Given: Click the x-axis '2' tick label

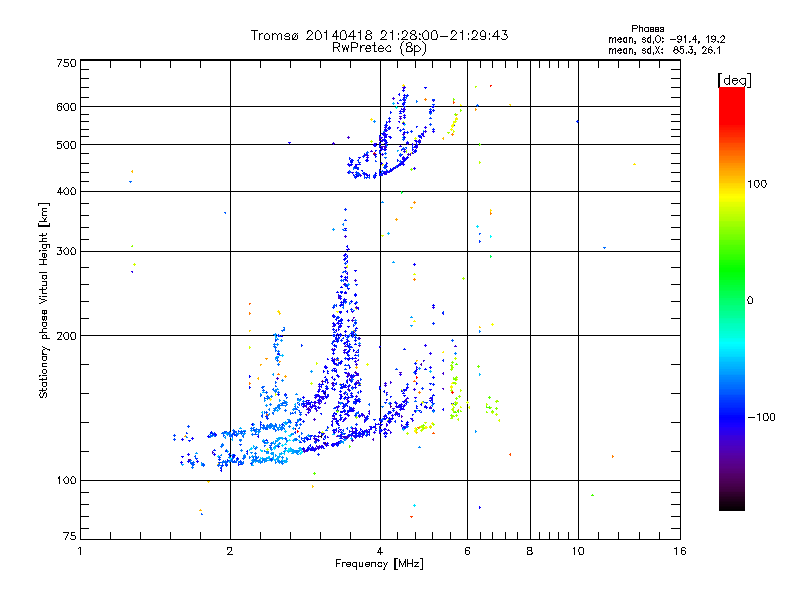Looking at the screenshot, I should click(230, 551).
